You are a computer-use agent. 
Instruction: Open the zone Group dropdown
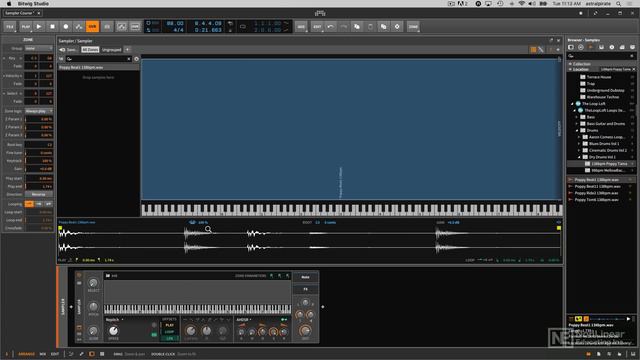pyautogui.click(x=39, y=48)
